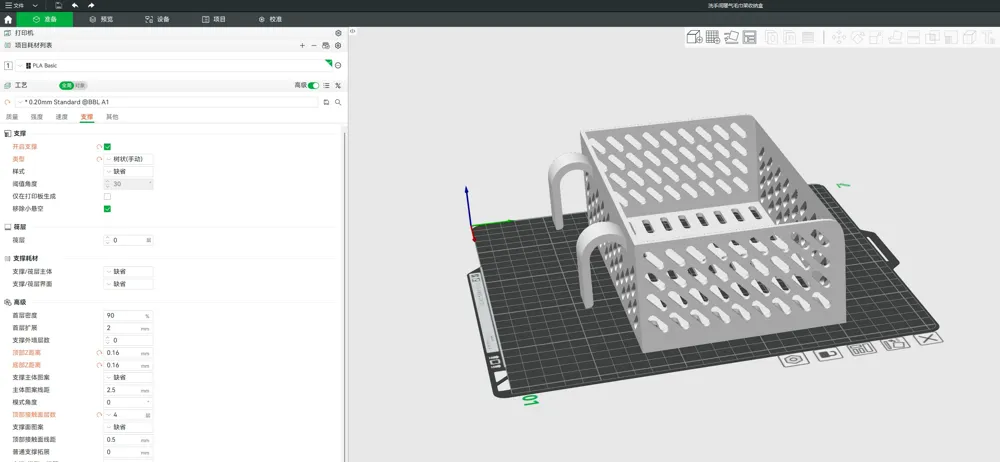The image size is (1000, 462).
Task: Open the 文件 menu dropdown arrow
Action: (x=35, y=5)
